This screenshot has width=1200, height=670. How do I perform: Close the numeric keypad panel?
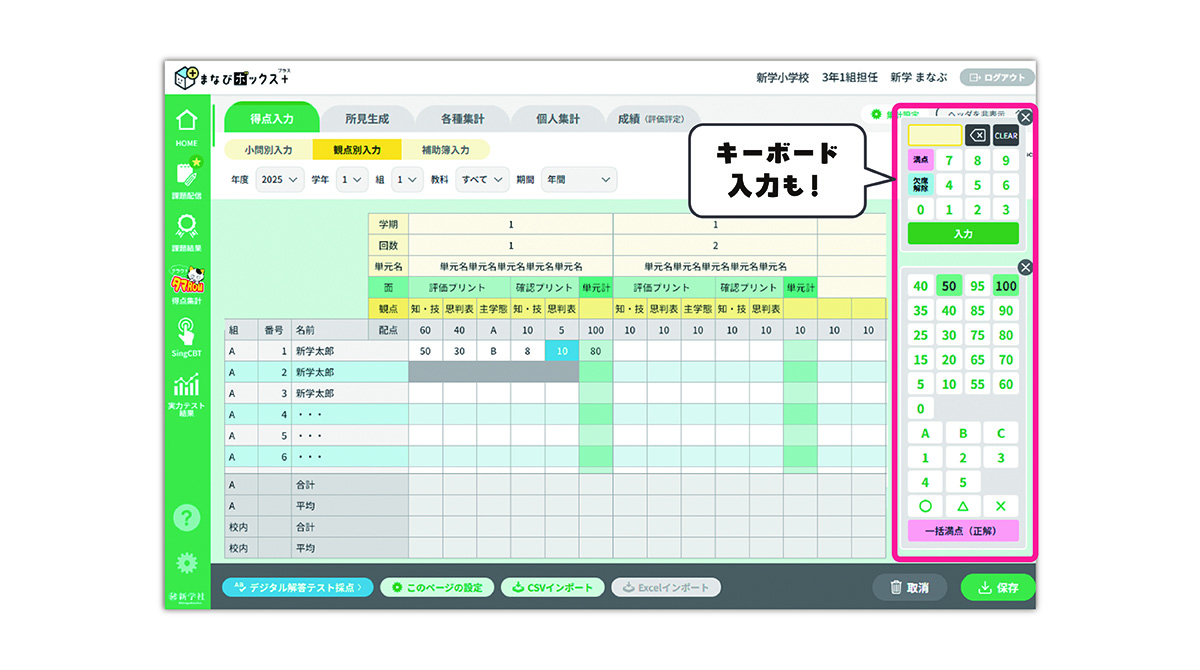[1025, 118]
